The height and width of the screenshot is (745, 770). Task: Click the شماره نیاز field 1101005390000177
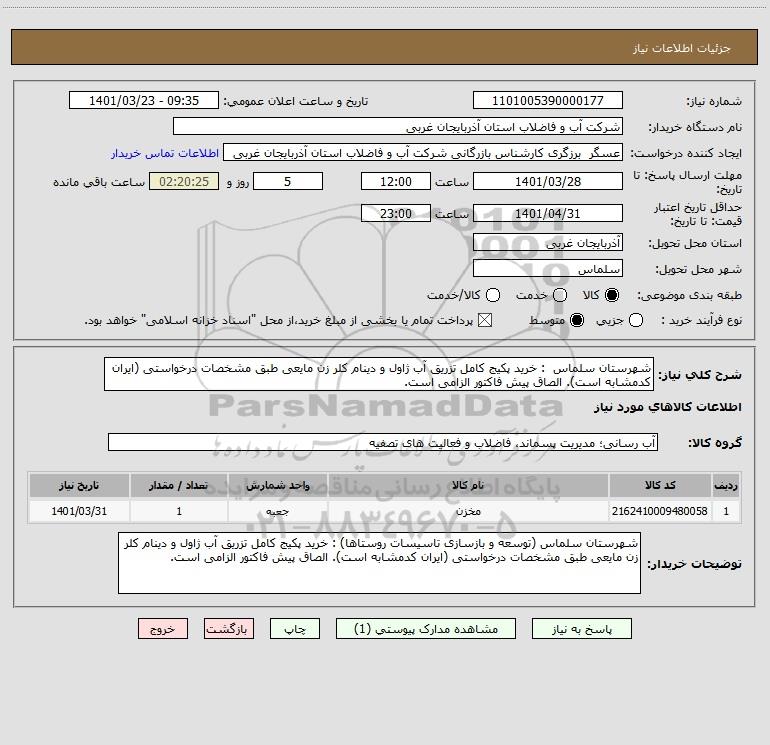[x=548, y=101]
